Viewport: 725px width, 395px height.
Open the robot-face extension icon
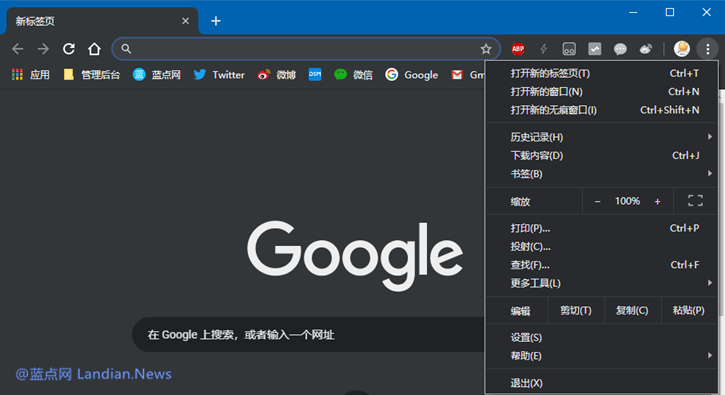coord(569,49)
